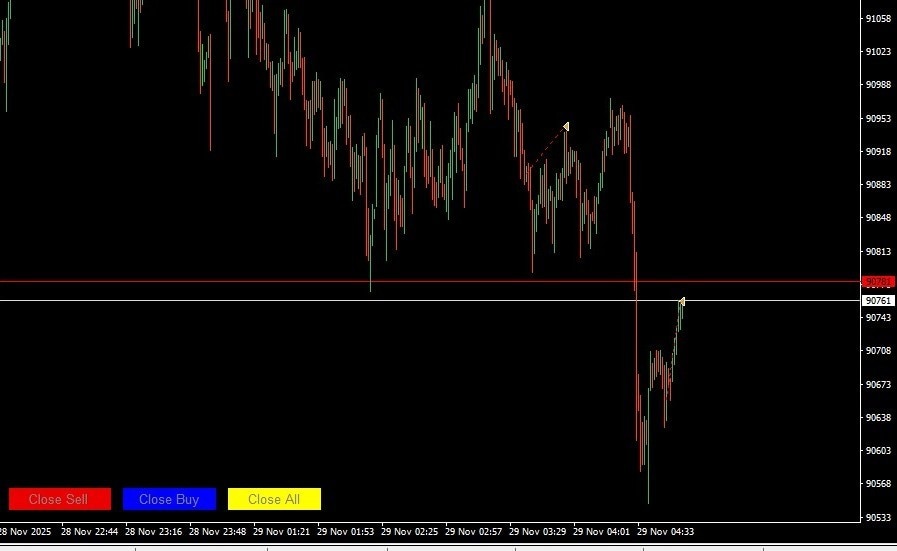
Task: Click the 90918 price scale value
Action: (x=878, y=152)
